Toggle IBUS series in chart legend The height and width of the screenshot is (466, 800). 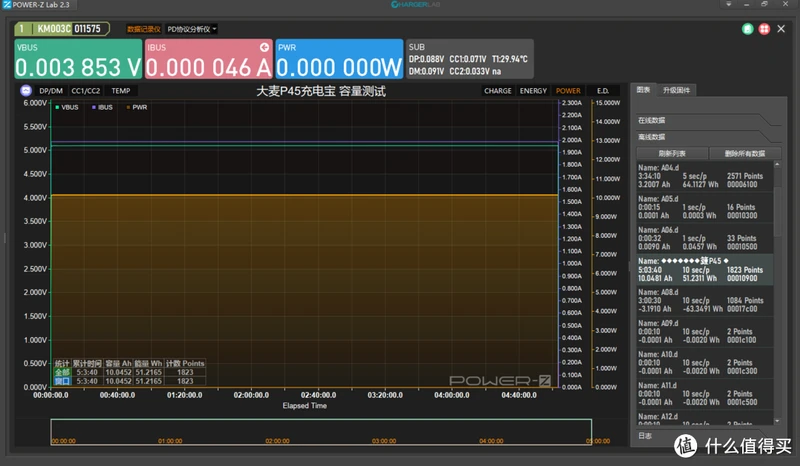tap(103, 107)
